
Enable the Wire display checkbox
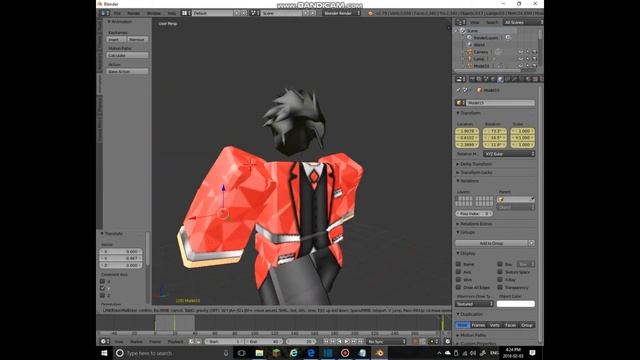tap(458, 280)
